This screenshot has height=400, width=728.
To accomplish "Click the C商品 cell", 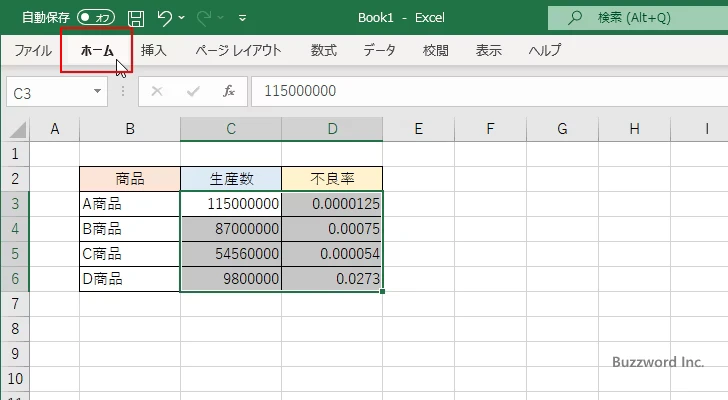I will (130, 254).
